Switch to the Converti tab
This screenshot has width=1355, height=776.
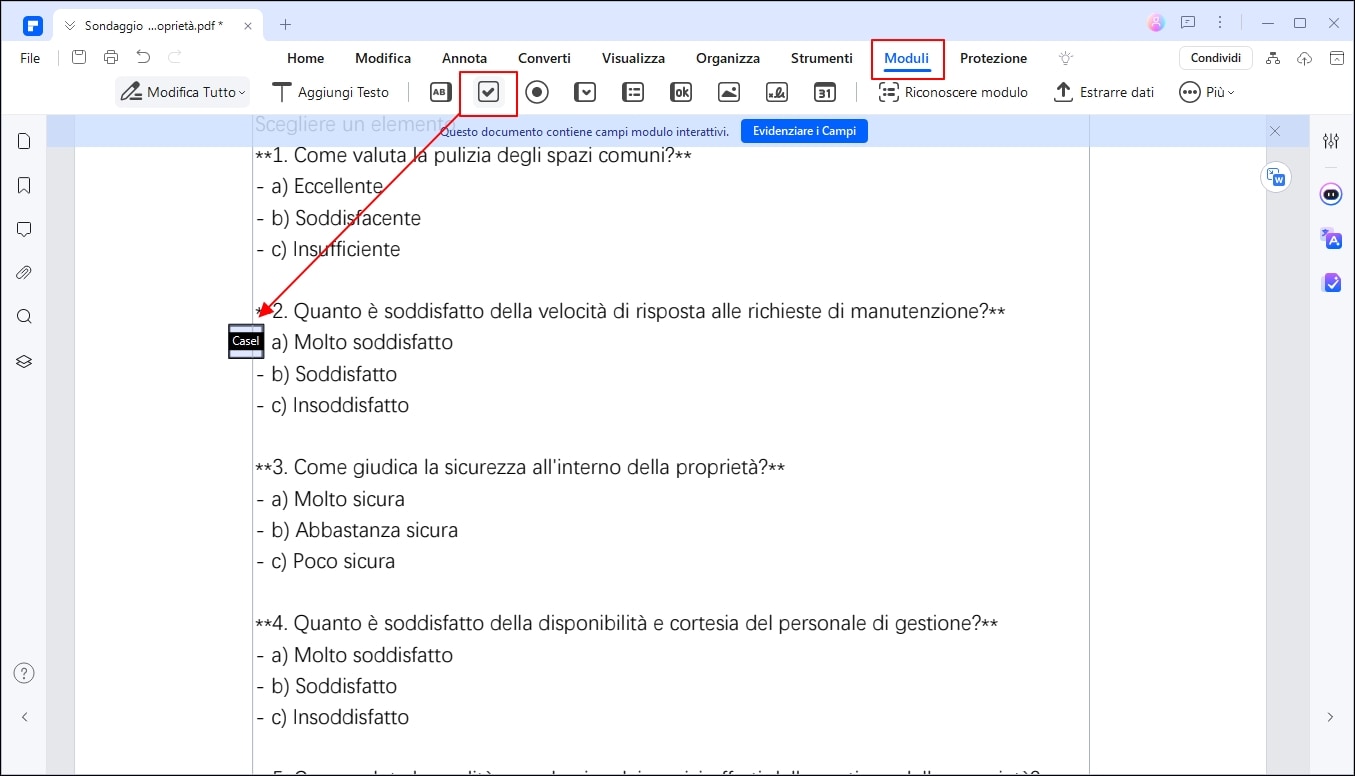(544, 58)
